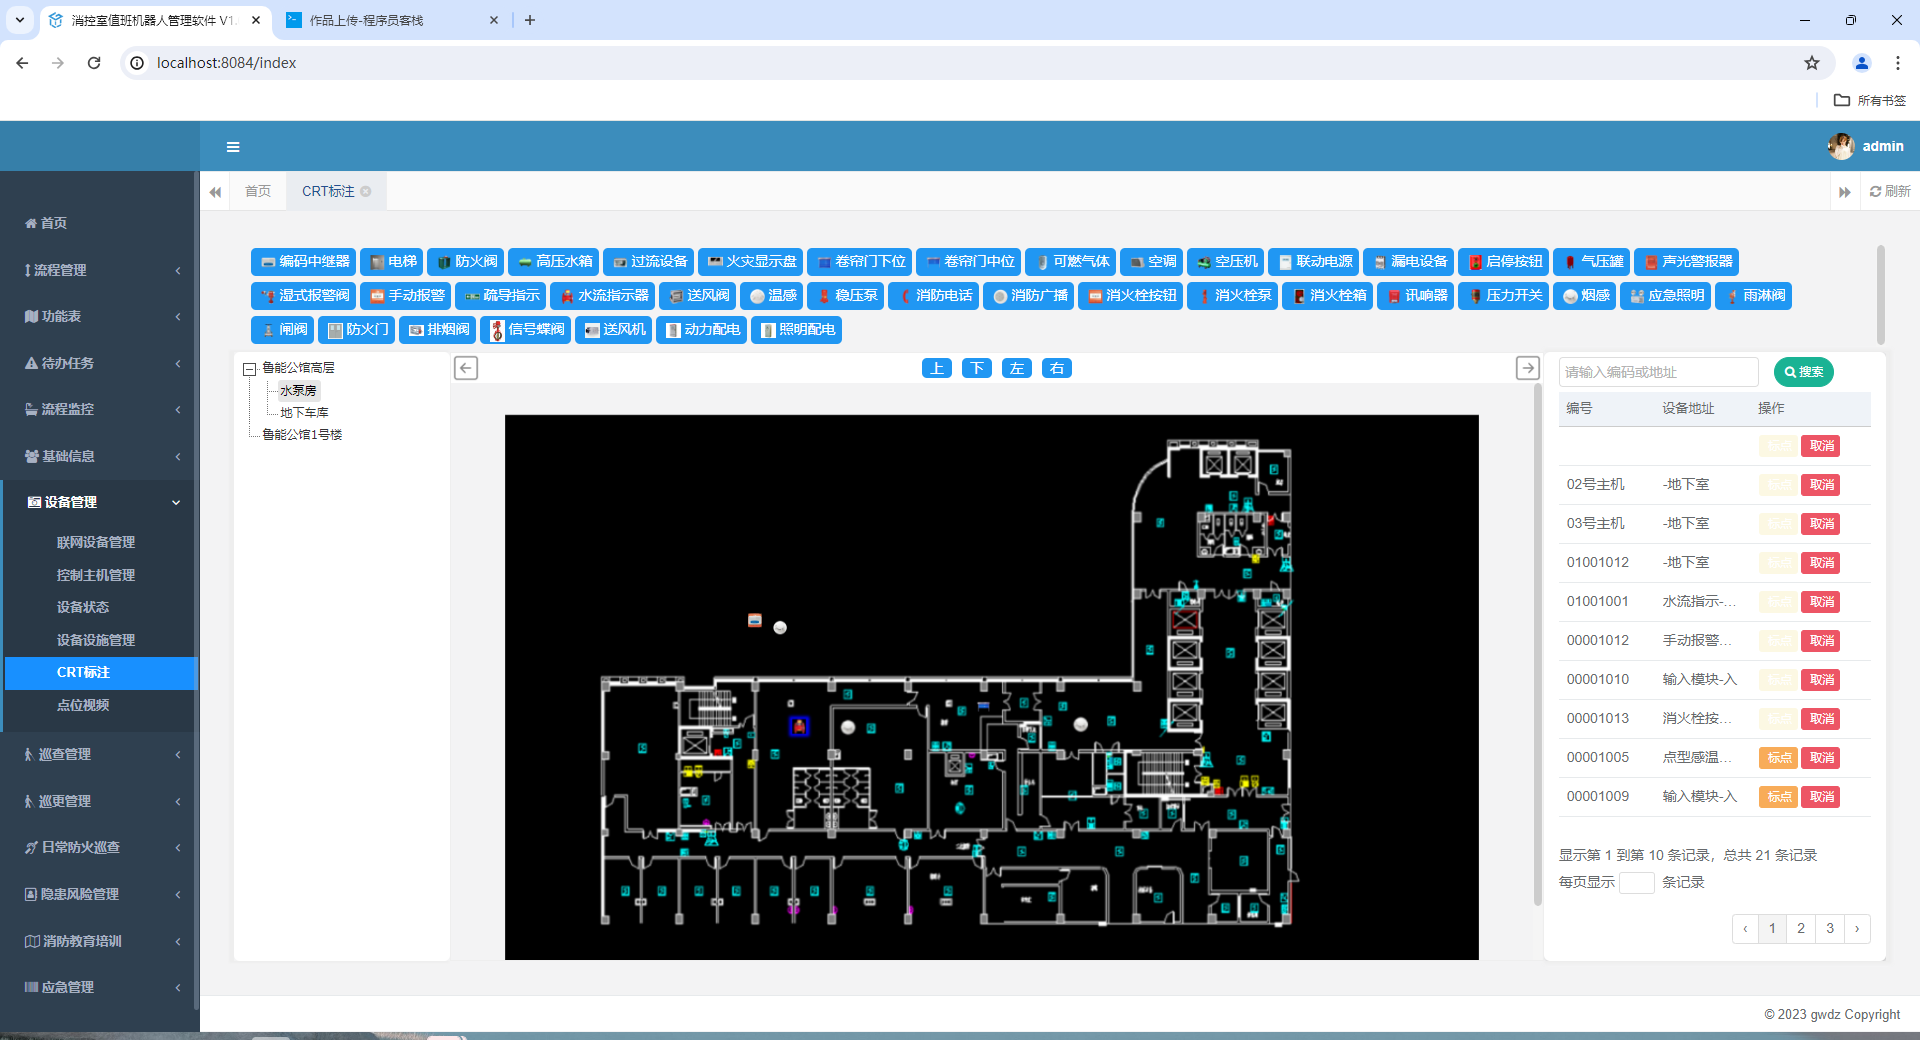Click 刷新 to refresh the page
The width and height of the screenshot is (1920, 1040).
click(x=1890, y=191)
